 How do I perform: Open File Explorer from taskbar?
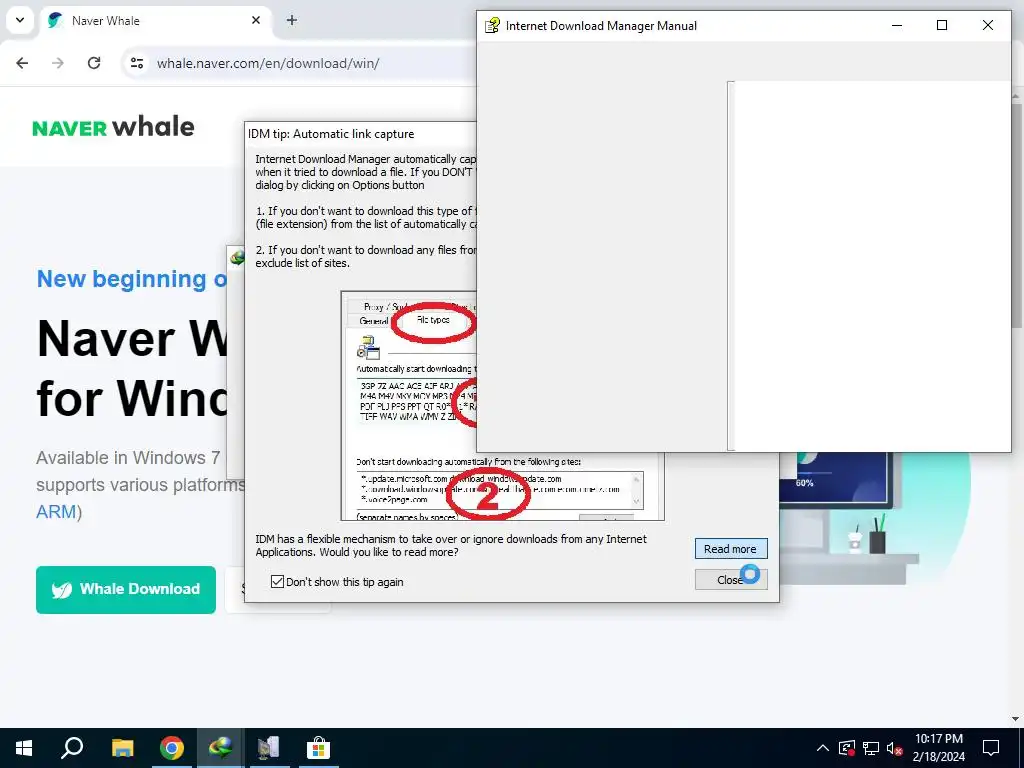coord(122,748)
